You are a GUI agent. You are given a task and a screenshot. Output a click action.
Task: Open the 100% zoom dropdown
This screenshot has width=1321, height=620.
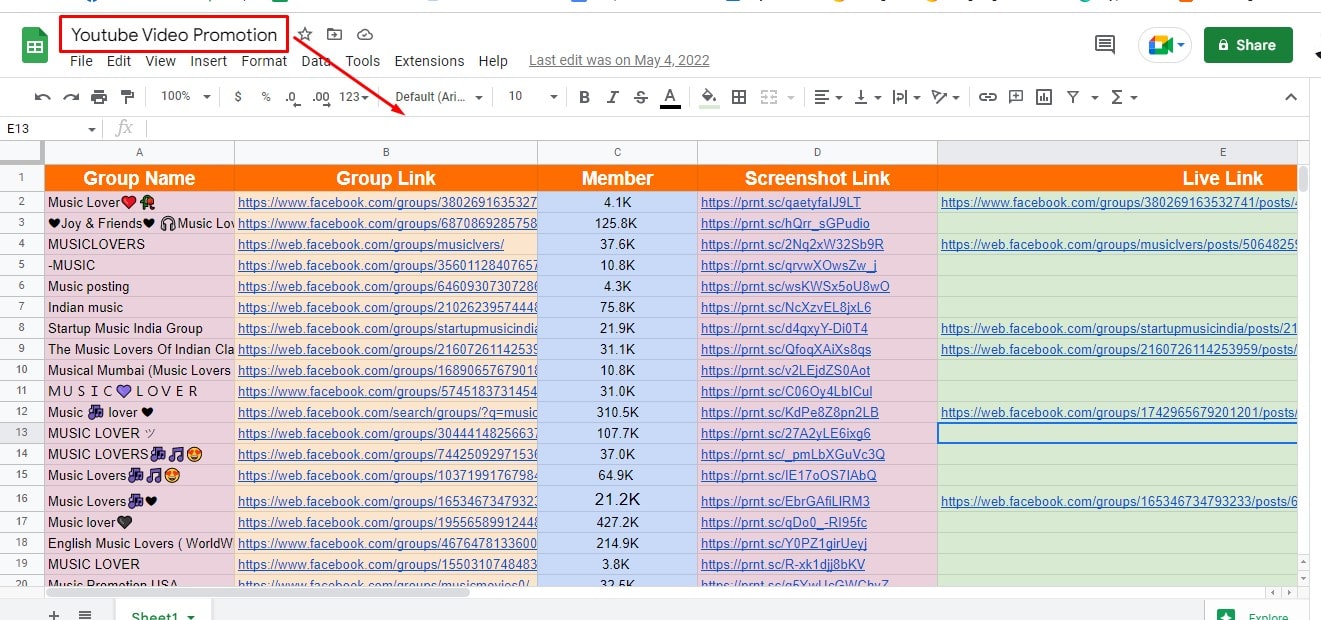(x=186, y=97)
